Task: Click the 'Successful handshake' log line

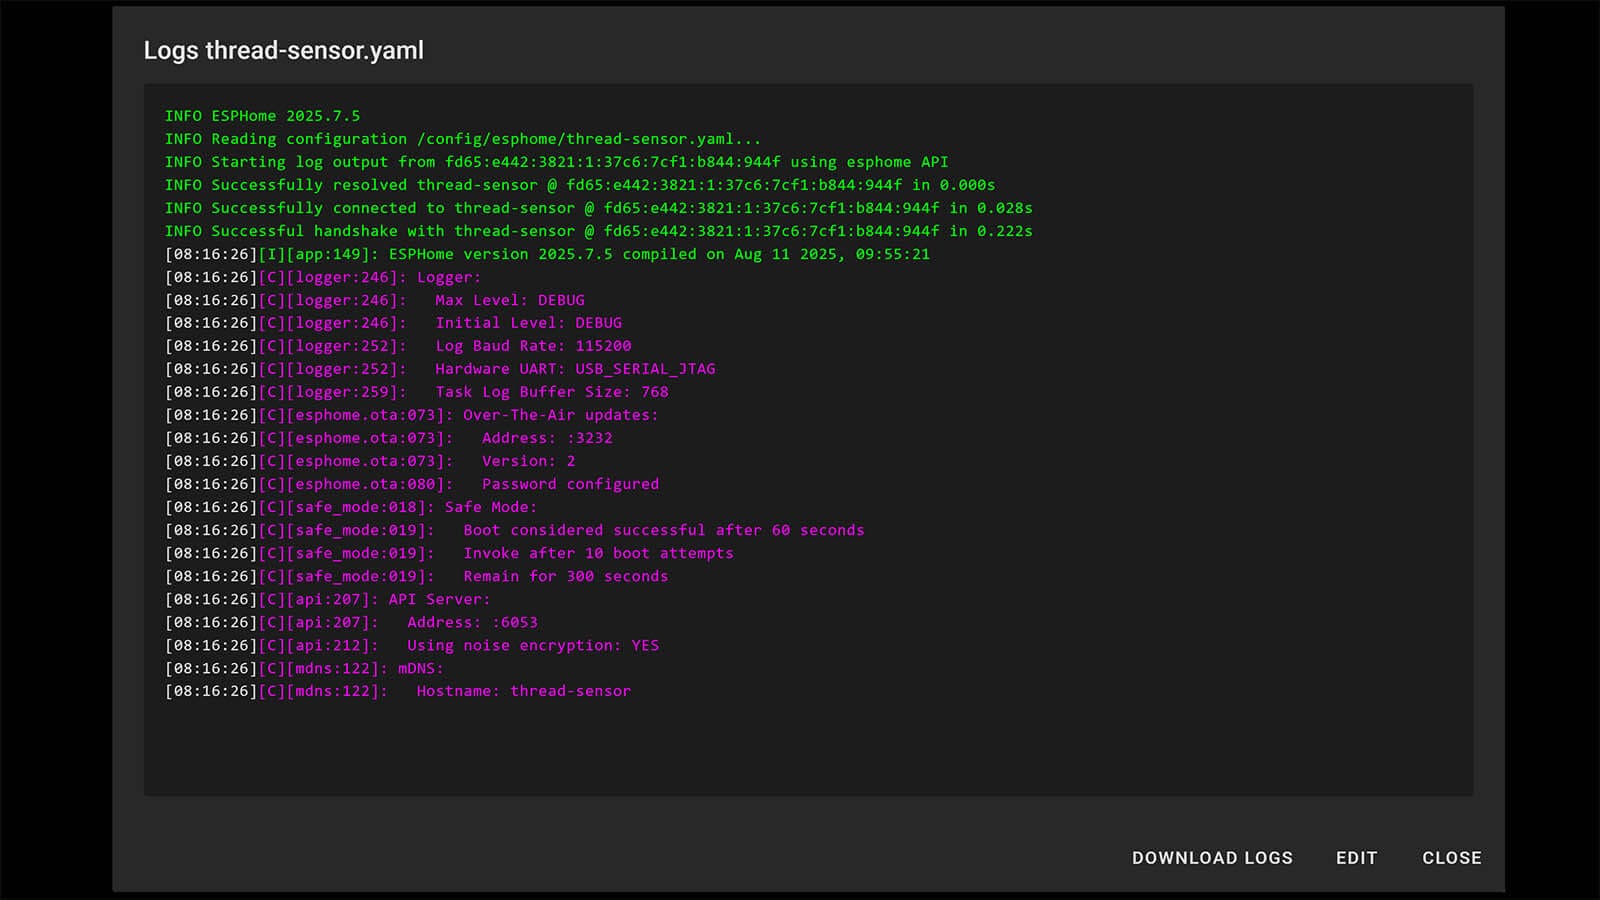Action: [x=598, y=231]
